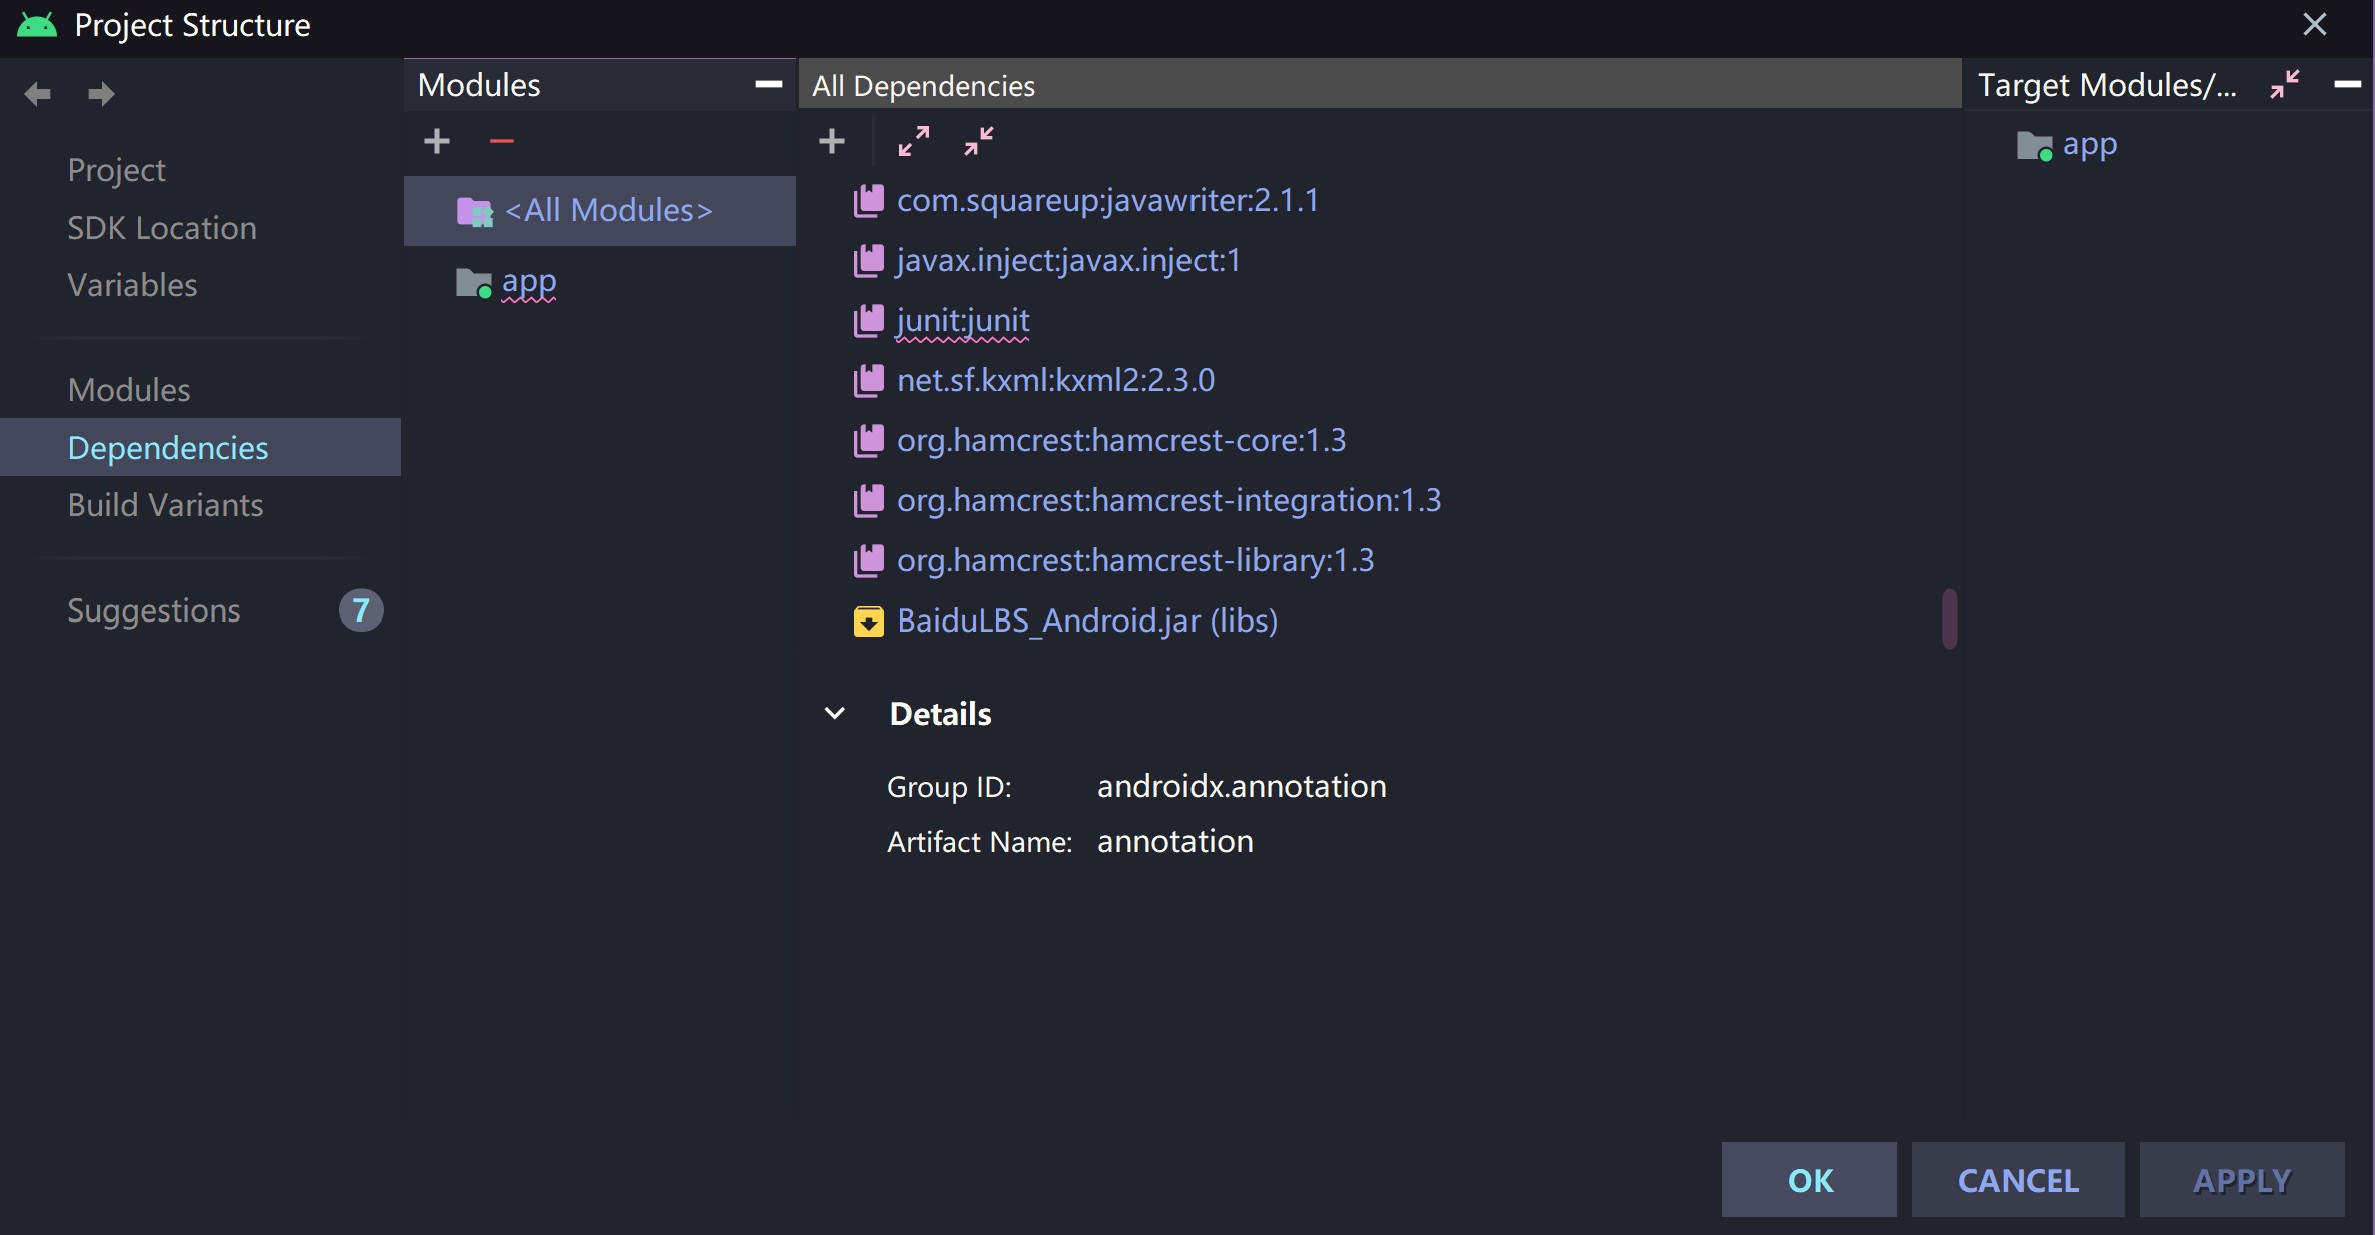
Task: Select BaiduLBS_Android.jar dependency
Action: pos(1086,621)
